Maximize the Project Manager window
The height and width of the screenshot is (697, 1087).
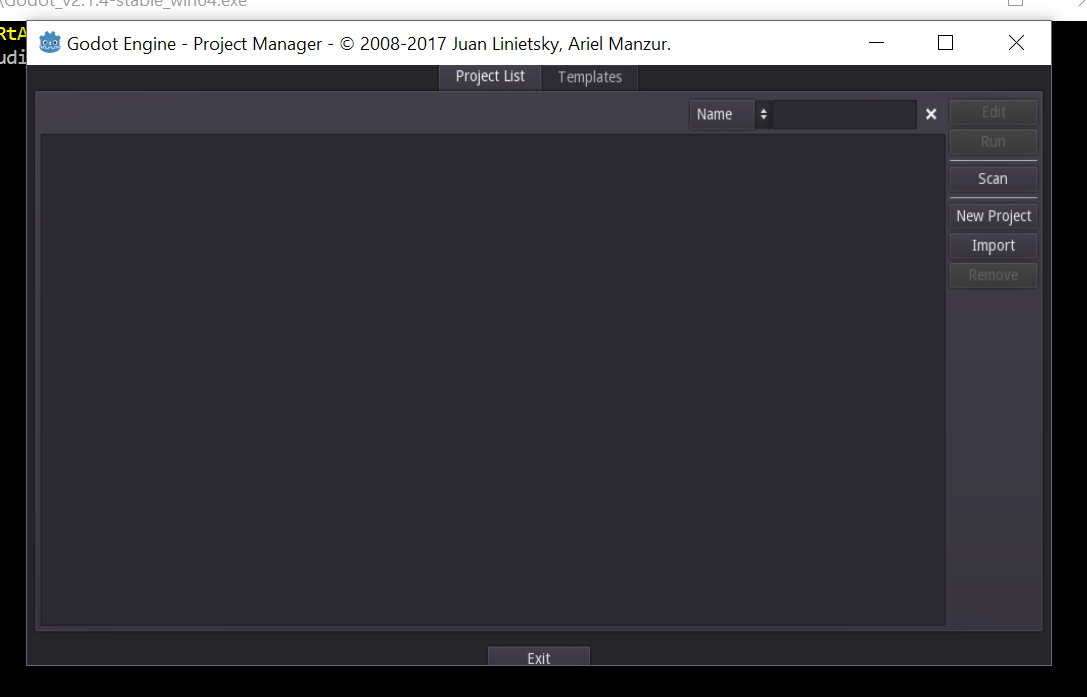(945, 43)
